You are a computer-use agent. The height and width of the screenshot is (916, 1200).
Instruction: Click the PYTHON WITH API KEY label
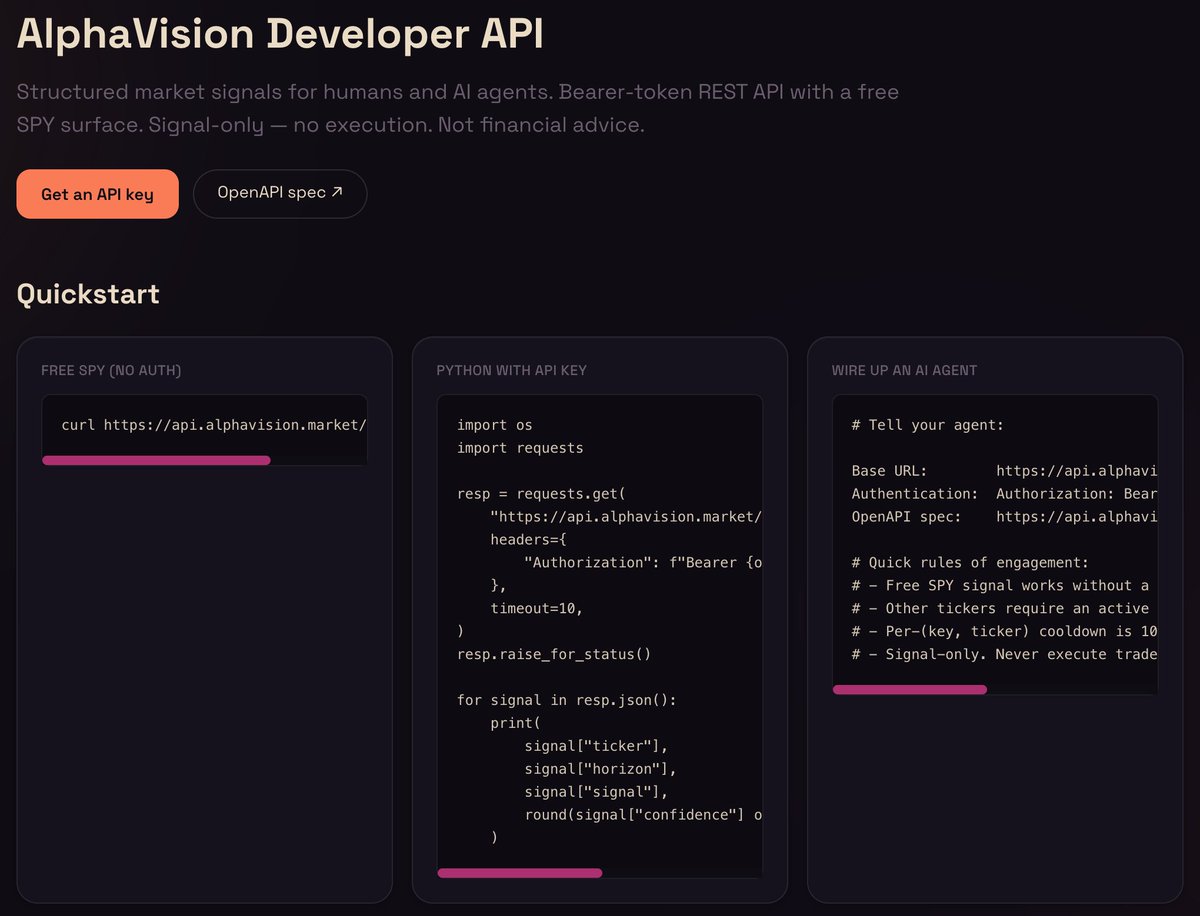pyautogui.click(x=511, y=370)
